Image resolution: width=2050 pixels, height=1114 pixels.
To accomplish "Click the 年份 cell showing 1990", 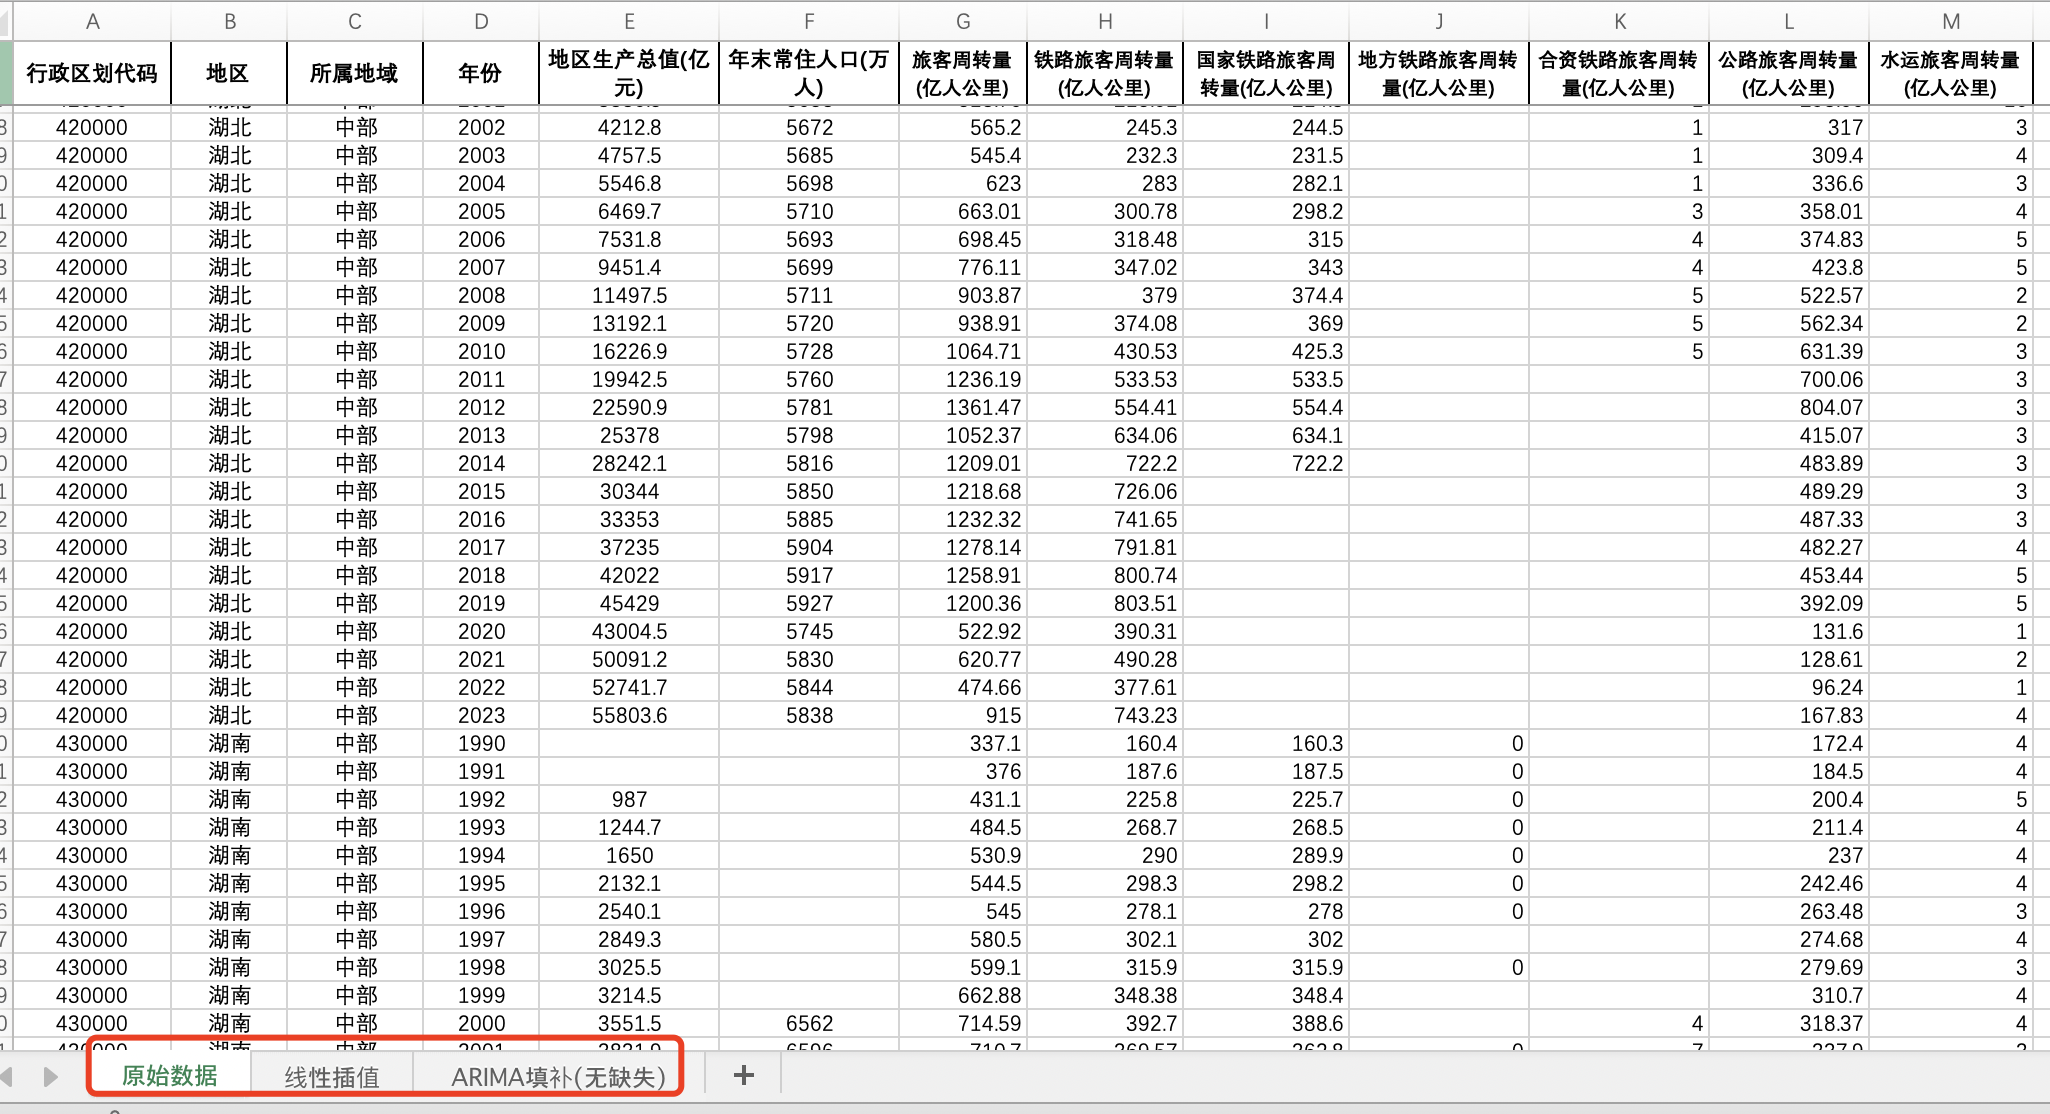I will (481, 743).
